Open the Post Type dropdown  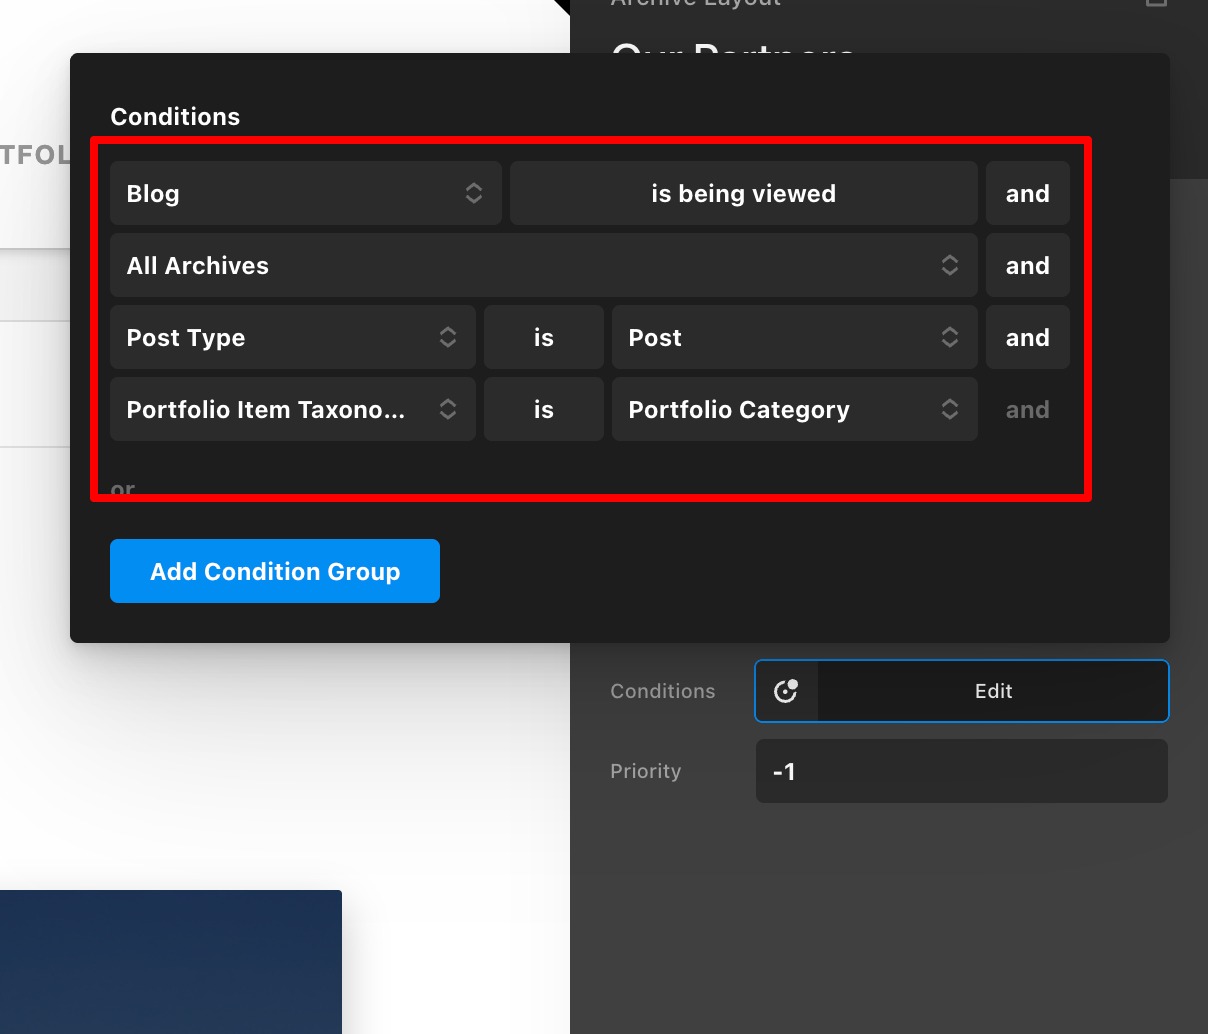[292, 338]
